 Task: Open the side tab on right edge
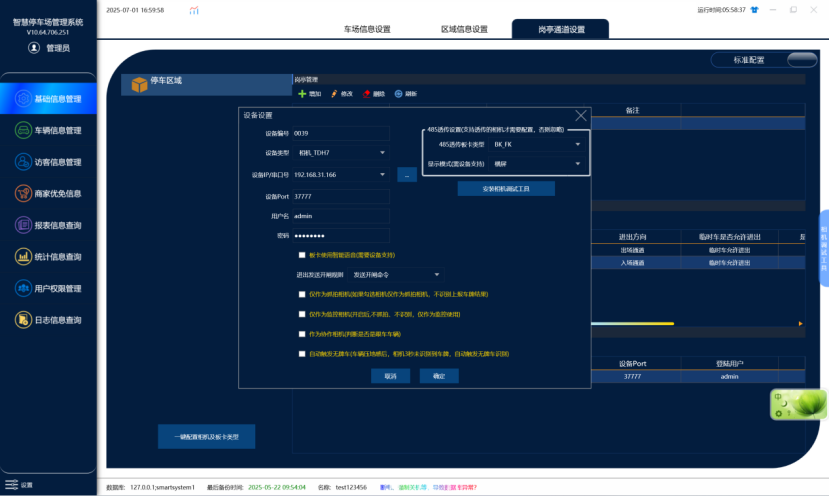click(x=824, y=248)
